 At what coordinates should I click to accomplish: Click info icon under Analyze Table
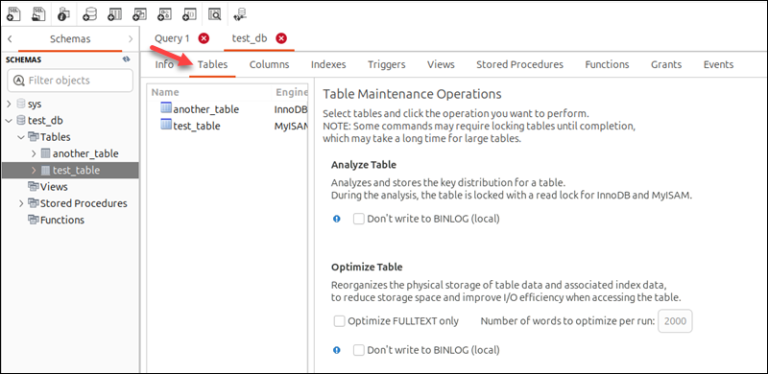(x=336, y=219)
